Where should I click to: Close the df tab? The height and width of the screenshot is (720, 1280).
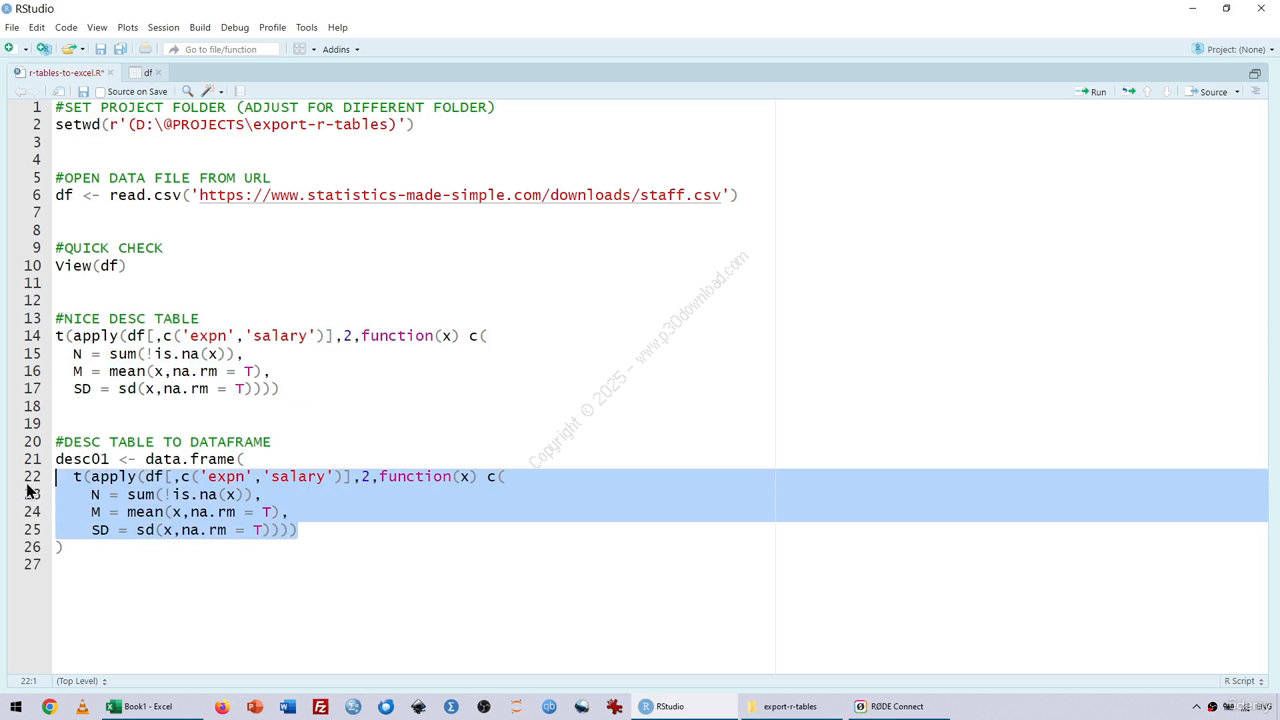coord(159,73)
